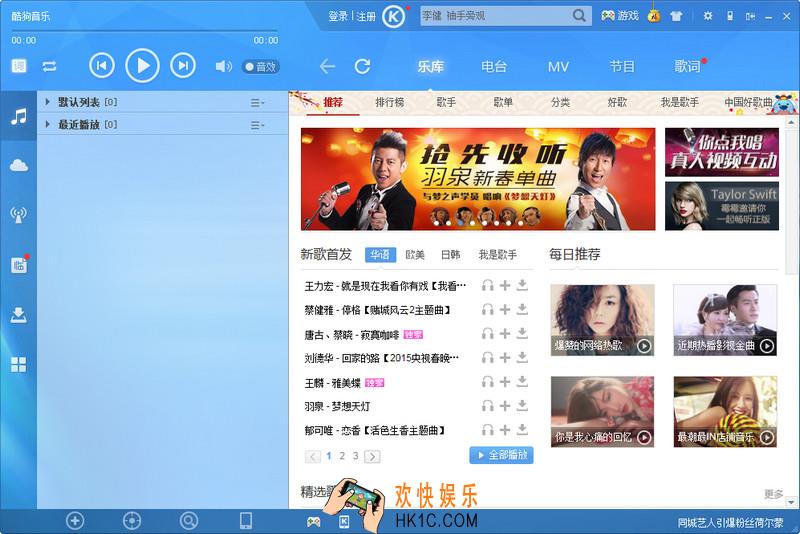This screenshot has height=534, width=800.
Task: Download 郁可唯 - 恋香 song
Action: pyautogui.click(x=522, y=430)
